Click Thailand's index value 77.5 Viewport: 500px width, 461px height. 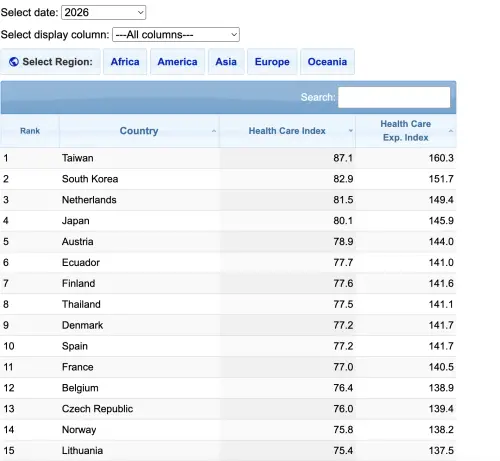pyautogui.click(x=343, y=304)
